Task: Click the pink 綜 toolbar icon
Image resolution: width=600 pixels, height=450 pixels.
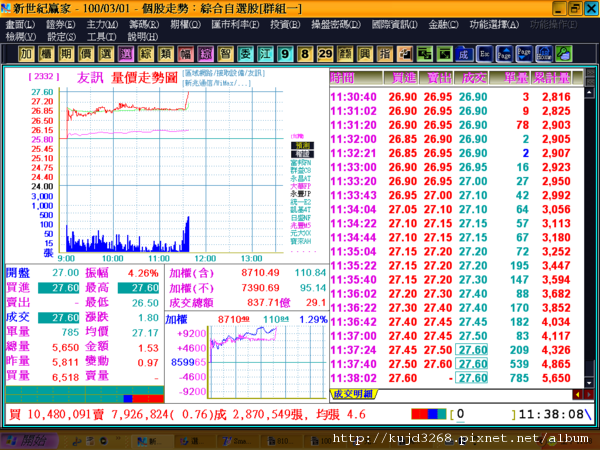Action: (x=205, y=54)
